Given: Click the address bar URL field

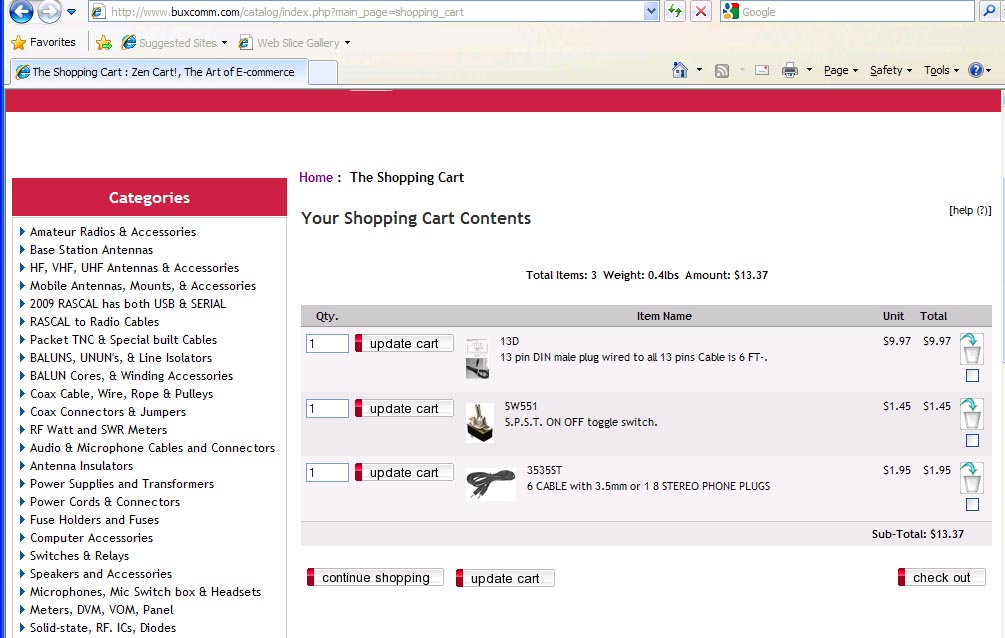Looking at the screenshot, I should [367, 12].
